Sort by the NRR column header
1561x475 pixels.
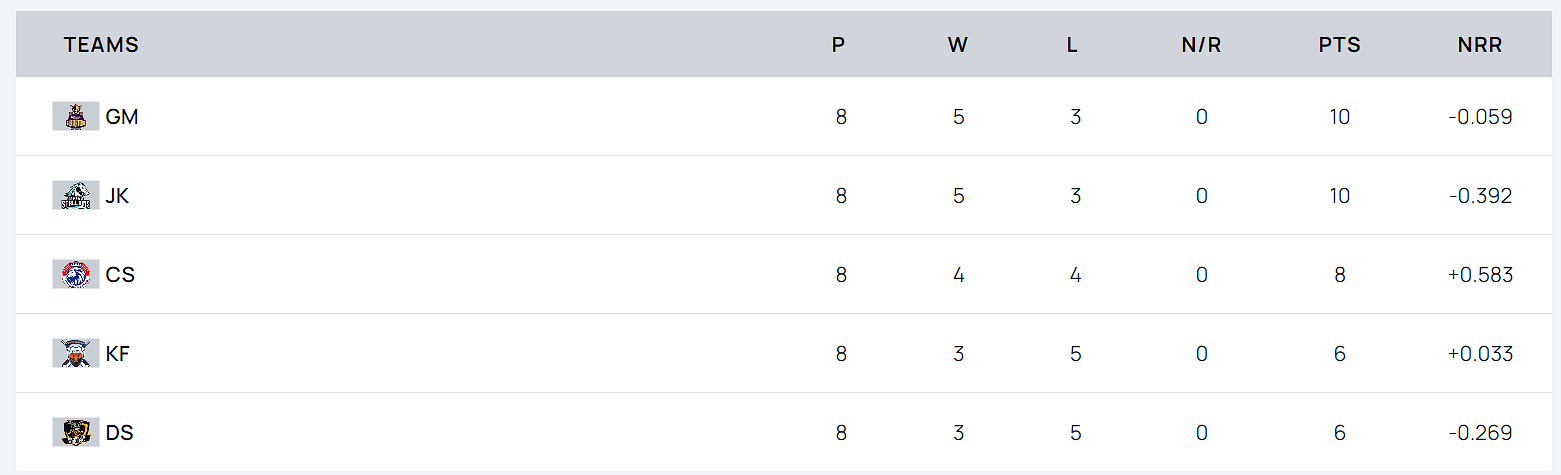tap(1480, 45)
